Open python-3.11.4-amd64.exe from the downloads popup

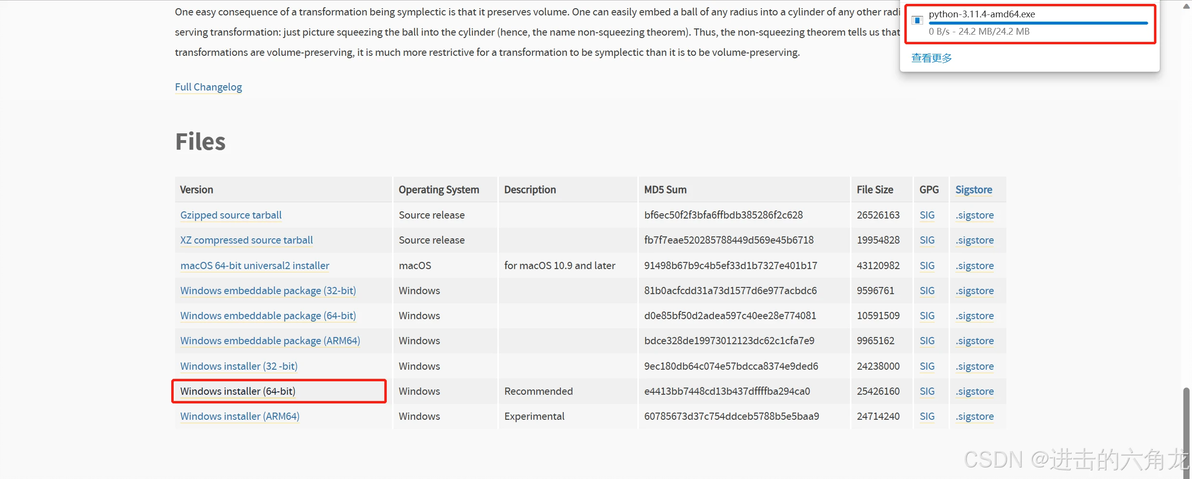point(981,14)
